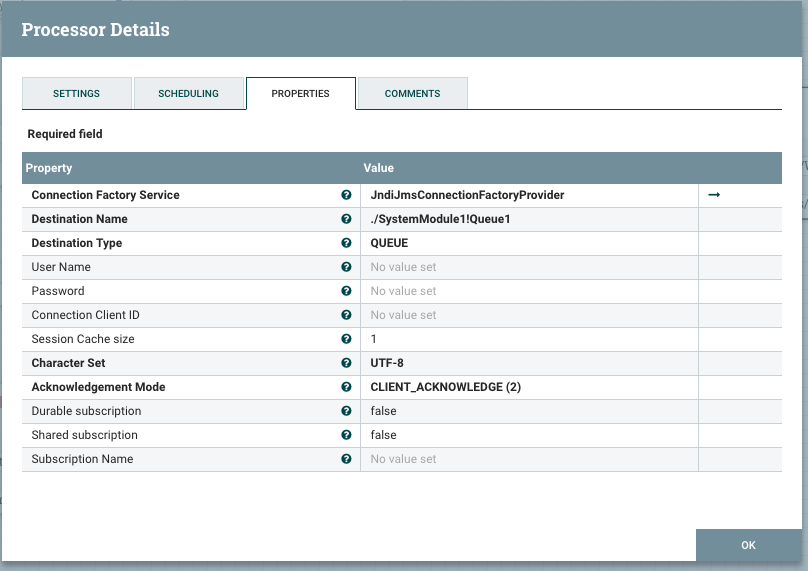Image resolution: width=808 pixels, height=571 pixels.
Task: Click help icon for Subscription Name
Action: point(346,459)
